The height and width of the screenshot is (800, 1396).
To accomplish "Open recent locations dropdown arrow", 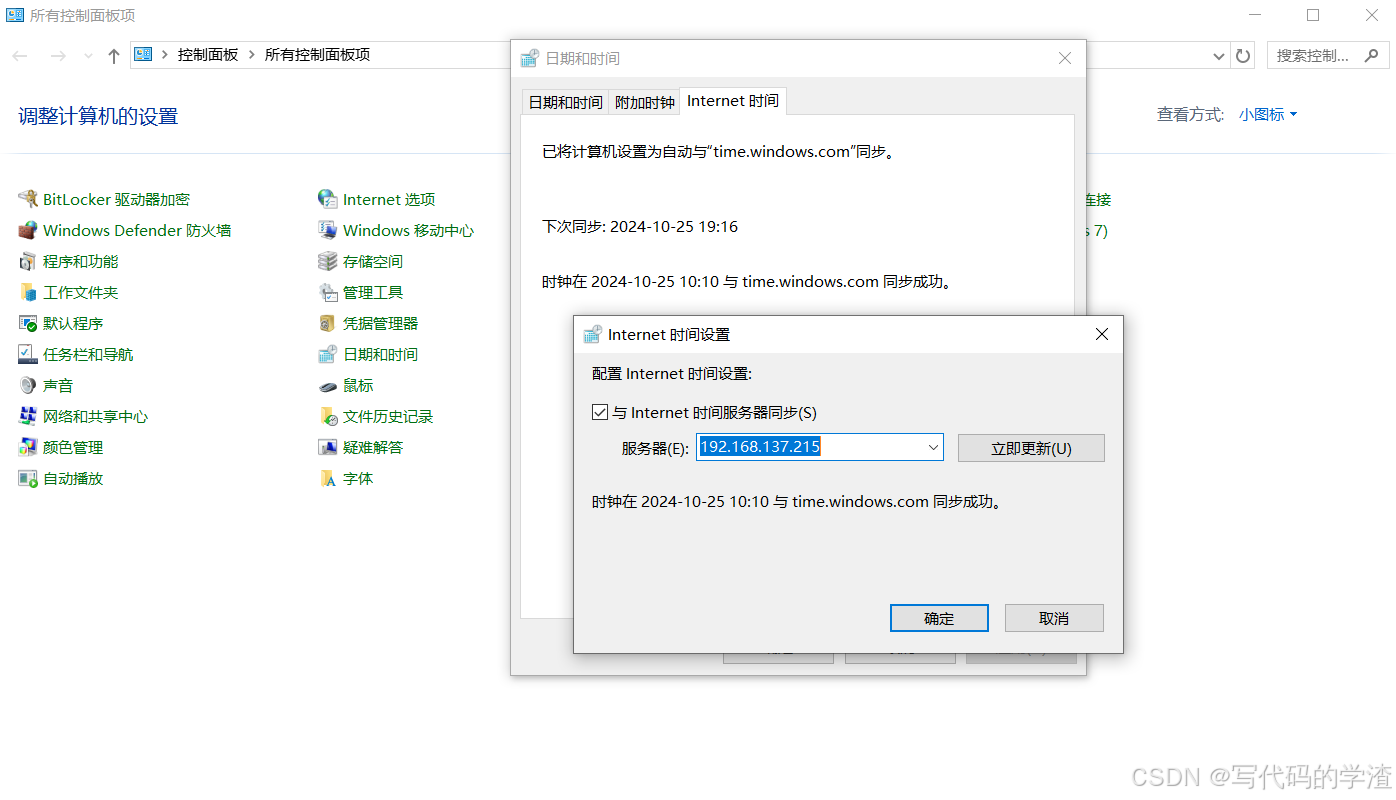I will (x=88, y=56).
